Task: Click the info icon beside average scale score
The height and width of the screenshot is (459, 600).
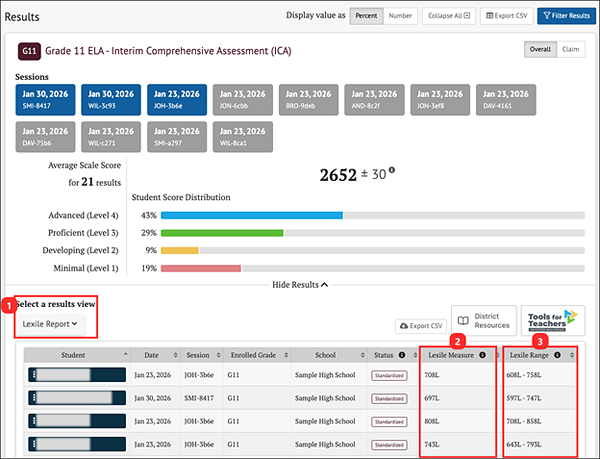Action: (392, 170)
